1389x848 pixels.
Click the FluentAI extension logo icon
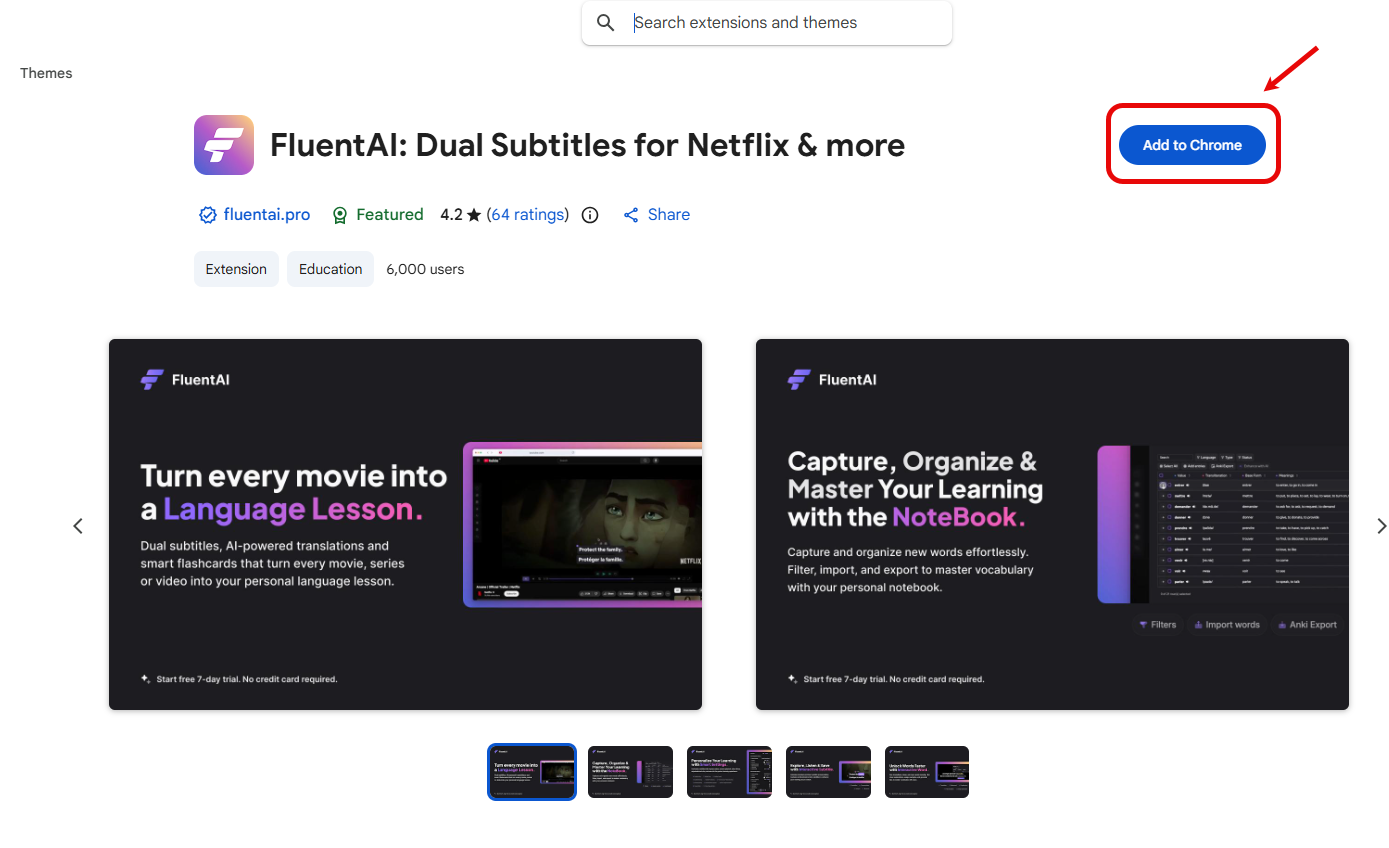click(x=224, y=145)
